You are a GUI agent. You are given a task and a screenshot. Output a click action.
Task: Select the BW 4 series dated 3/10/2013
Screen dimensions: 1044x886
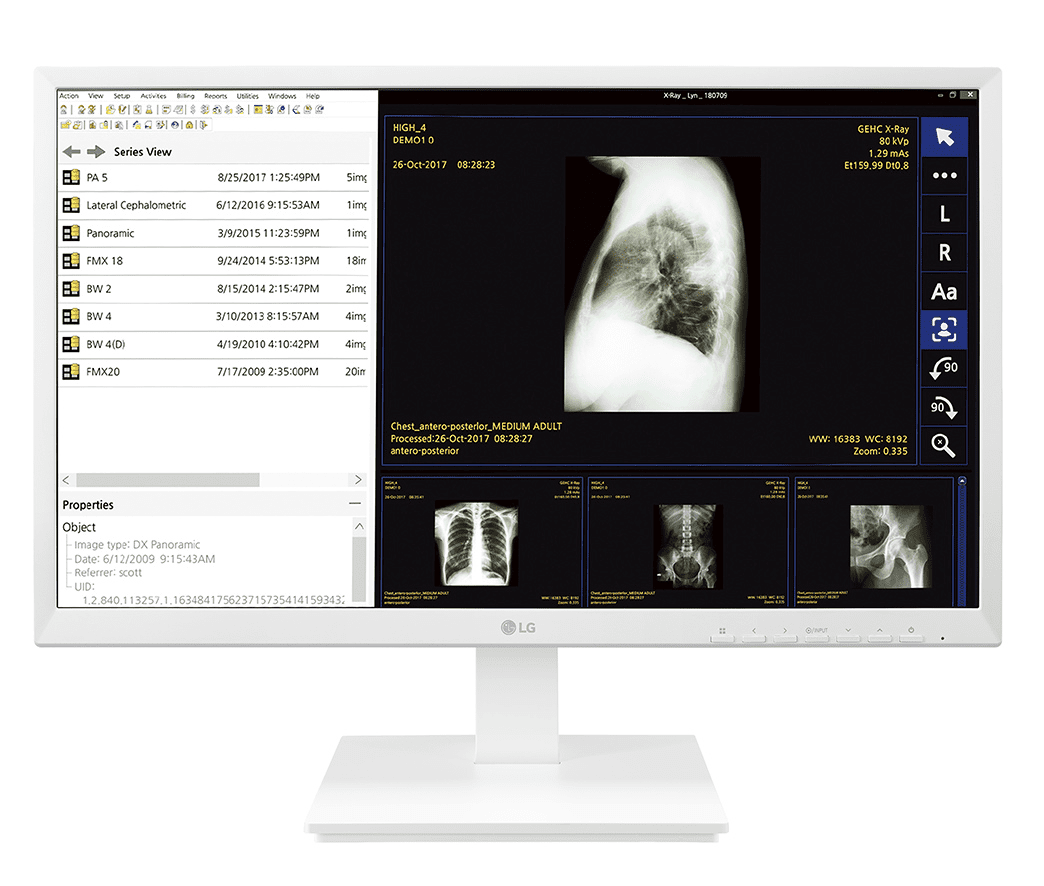pyautogui.click(x=213, y=316)
